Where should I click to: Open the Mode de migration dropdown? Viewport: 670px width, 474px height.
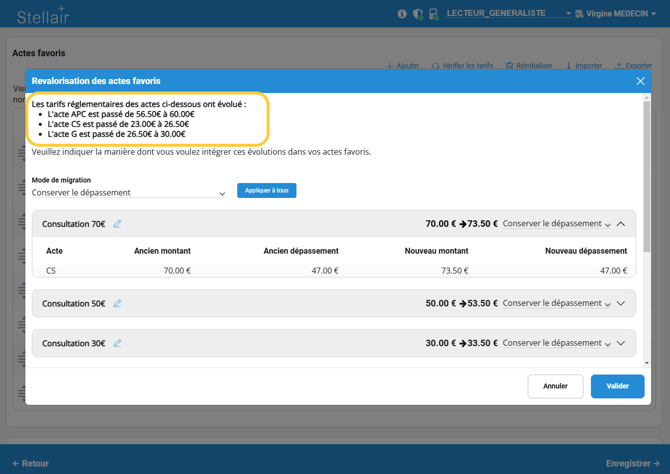click(128, 193)
